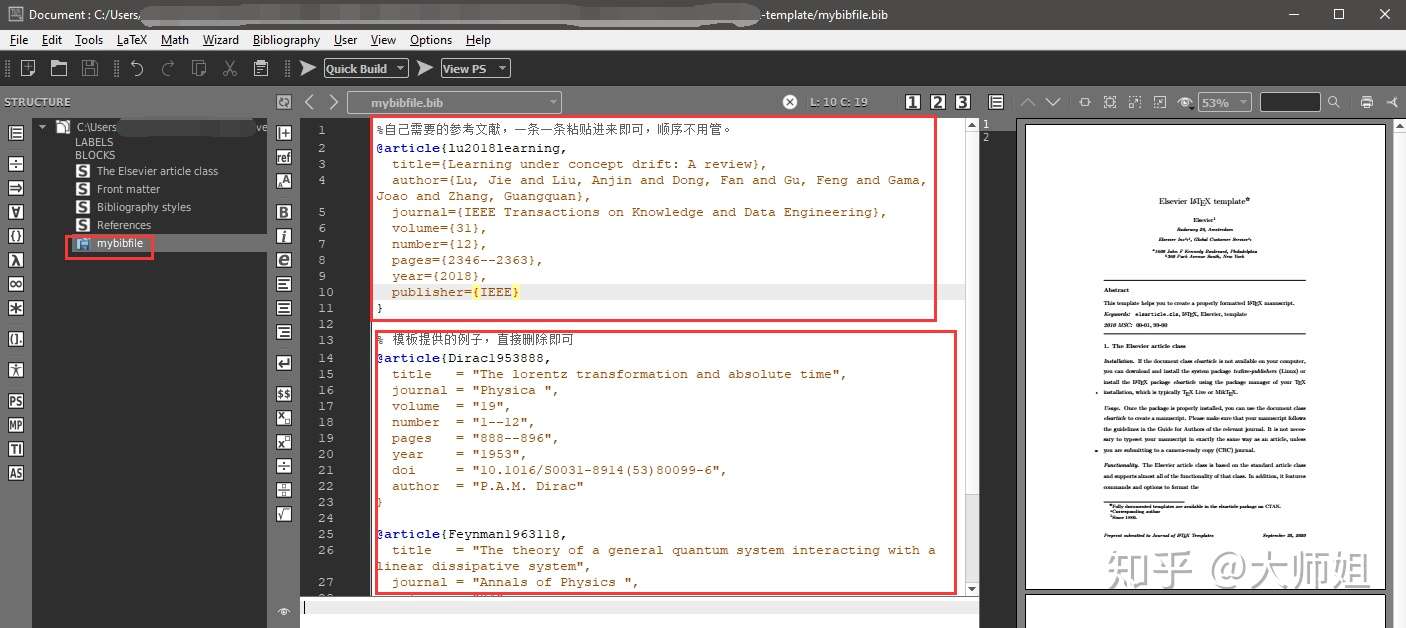This screenshot has height=628, width=1406.
Task: Open the Greek letters lambda panel
Action: tap(15, 258)
